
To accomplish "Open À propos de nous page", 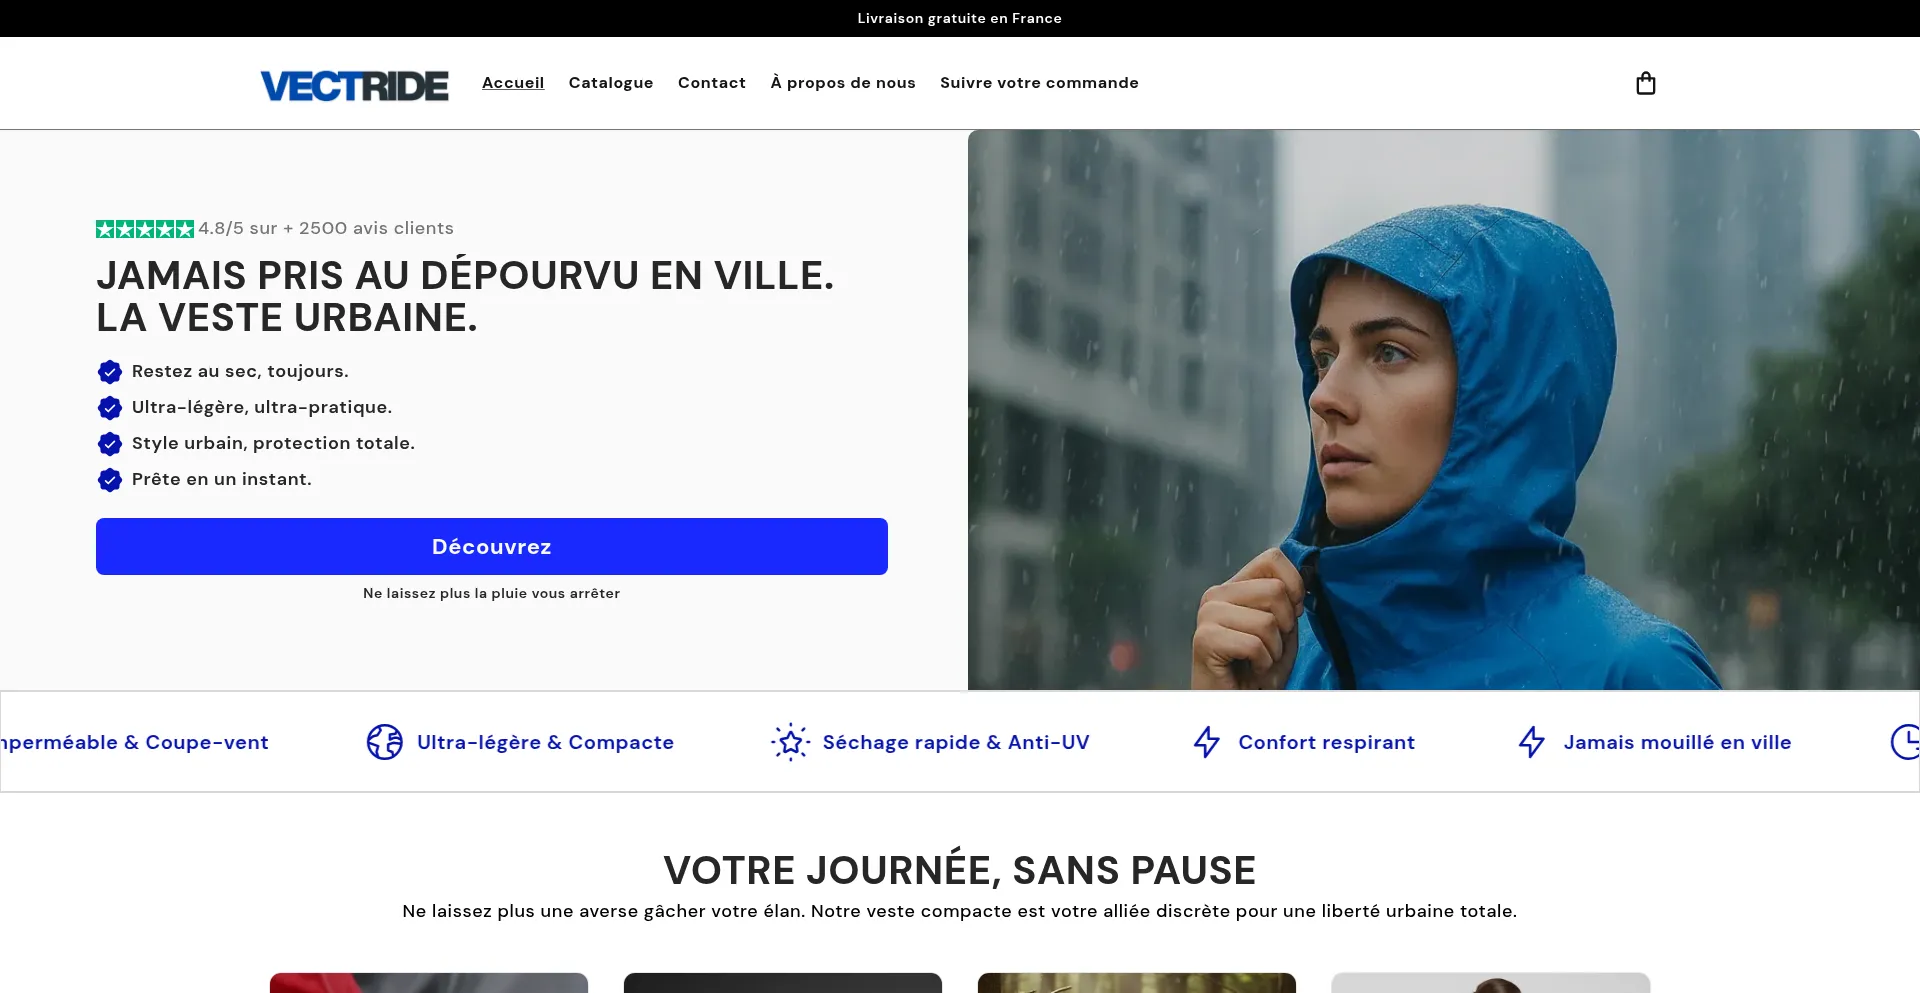I will pos(843,83).
